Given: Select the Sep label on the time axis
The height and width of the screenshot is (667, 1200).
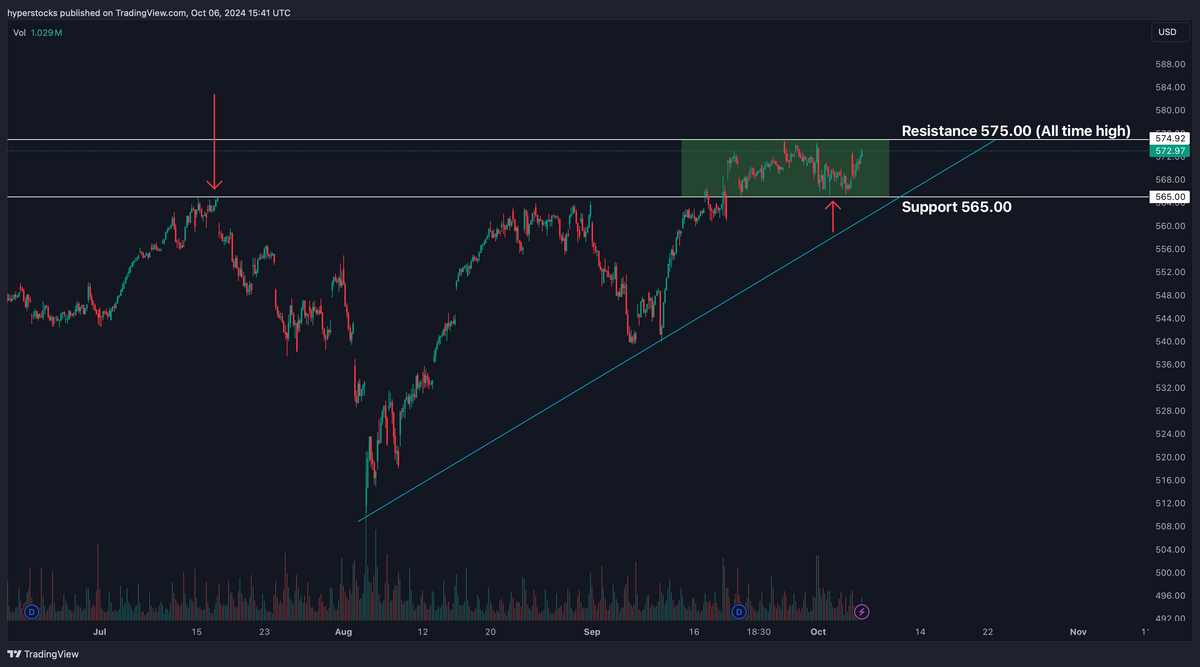Looking at the screenshot, I should point(591,632).
